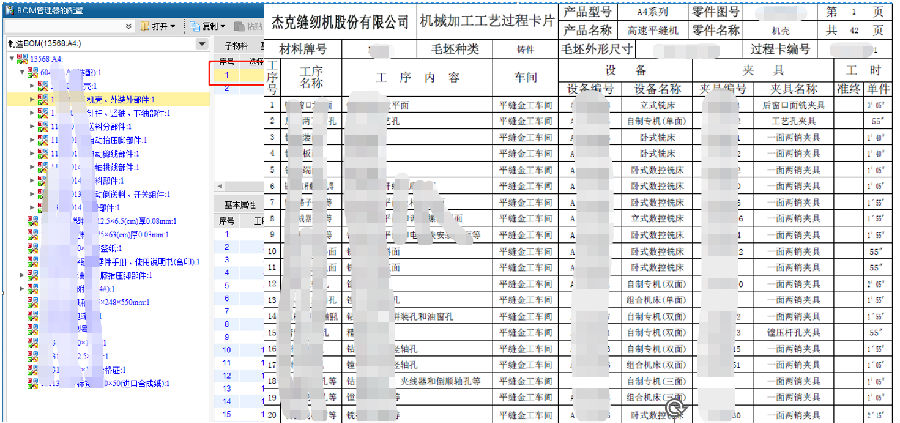
Task: Select the 厚0.08mm material tree item
Action: [x=108, y=221]
